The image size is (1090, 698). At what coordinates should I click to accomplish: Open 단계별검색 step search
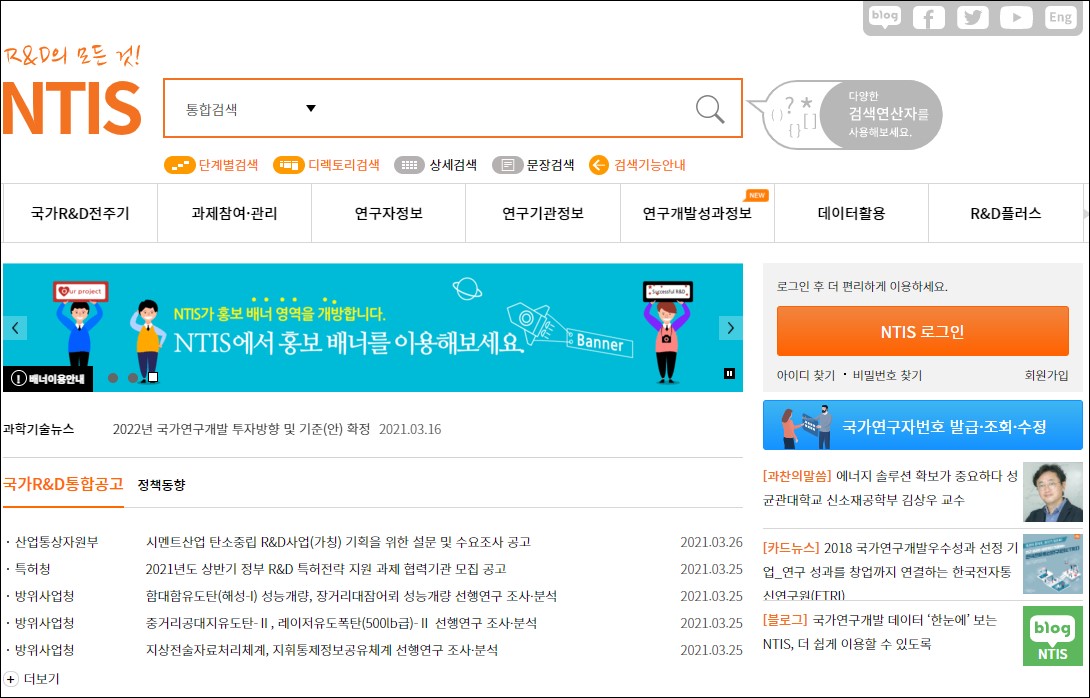click(x=211, y=165)
